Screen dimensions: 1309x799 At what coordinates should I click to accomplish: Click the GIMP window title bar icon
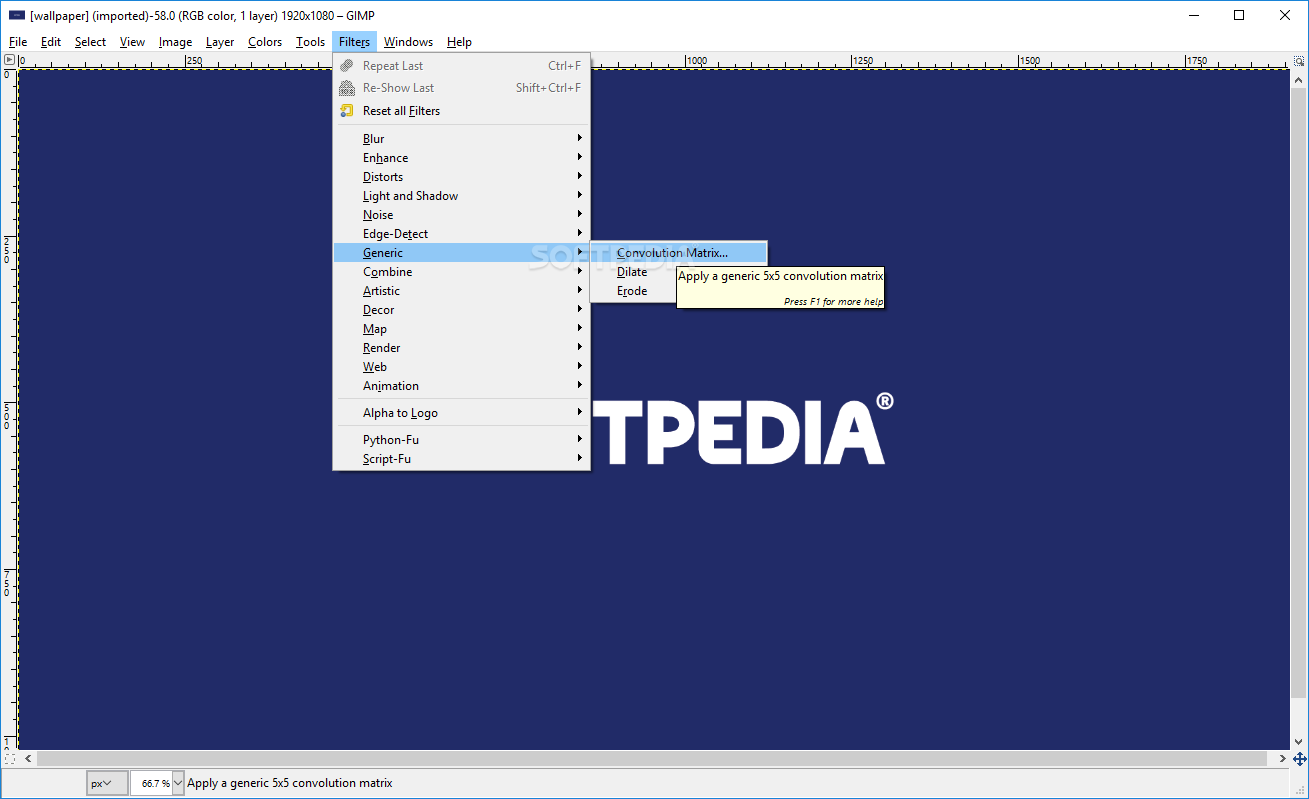pyautogui.click(x=17, y=15)
